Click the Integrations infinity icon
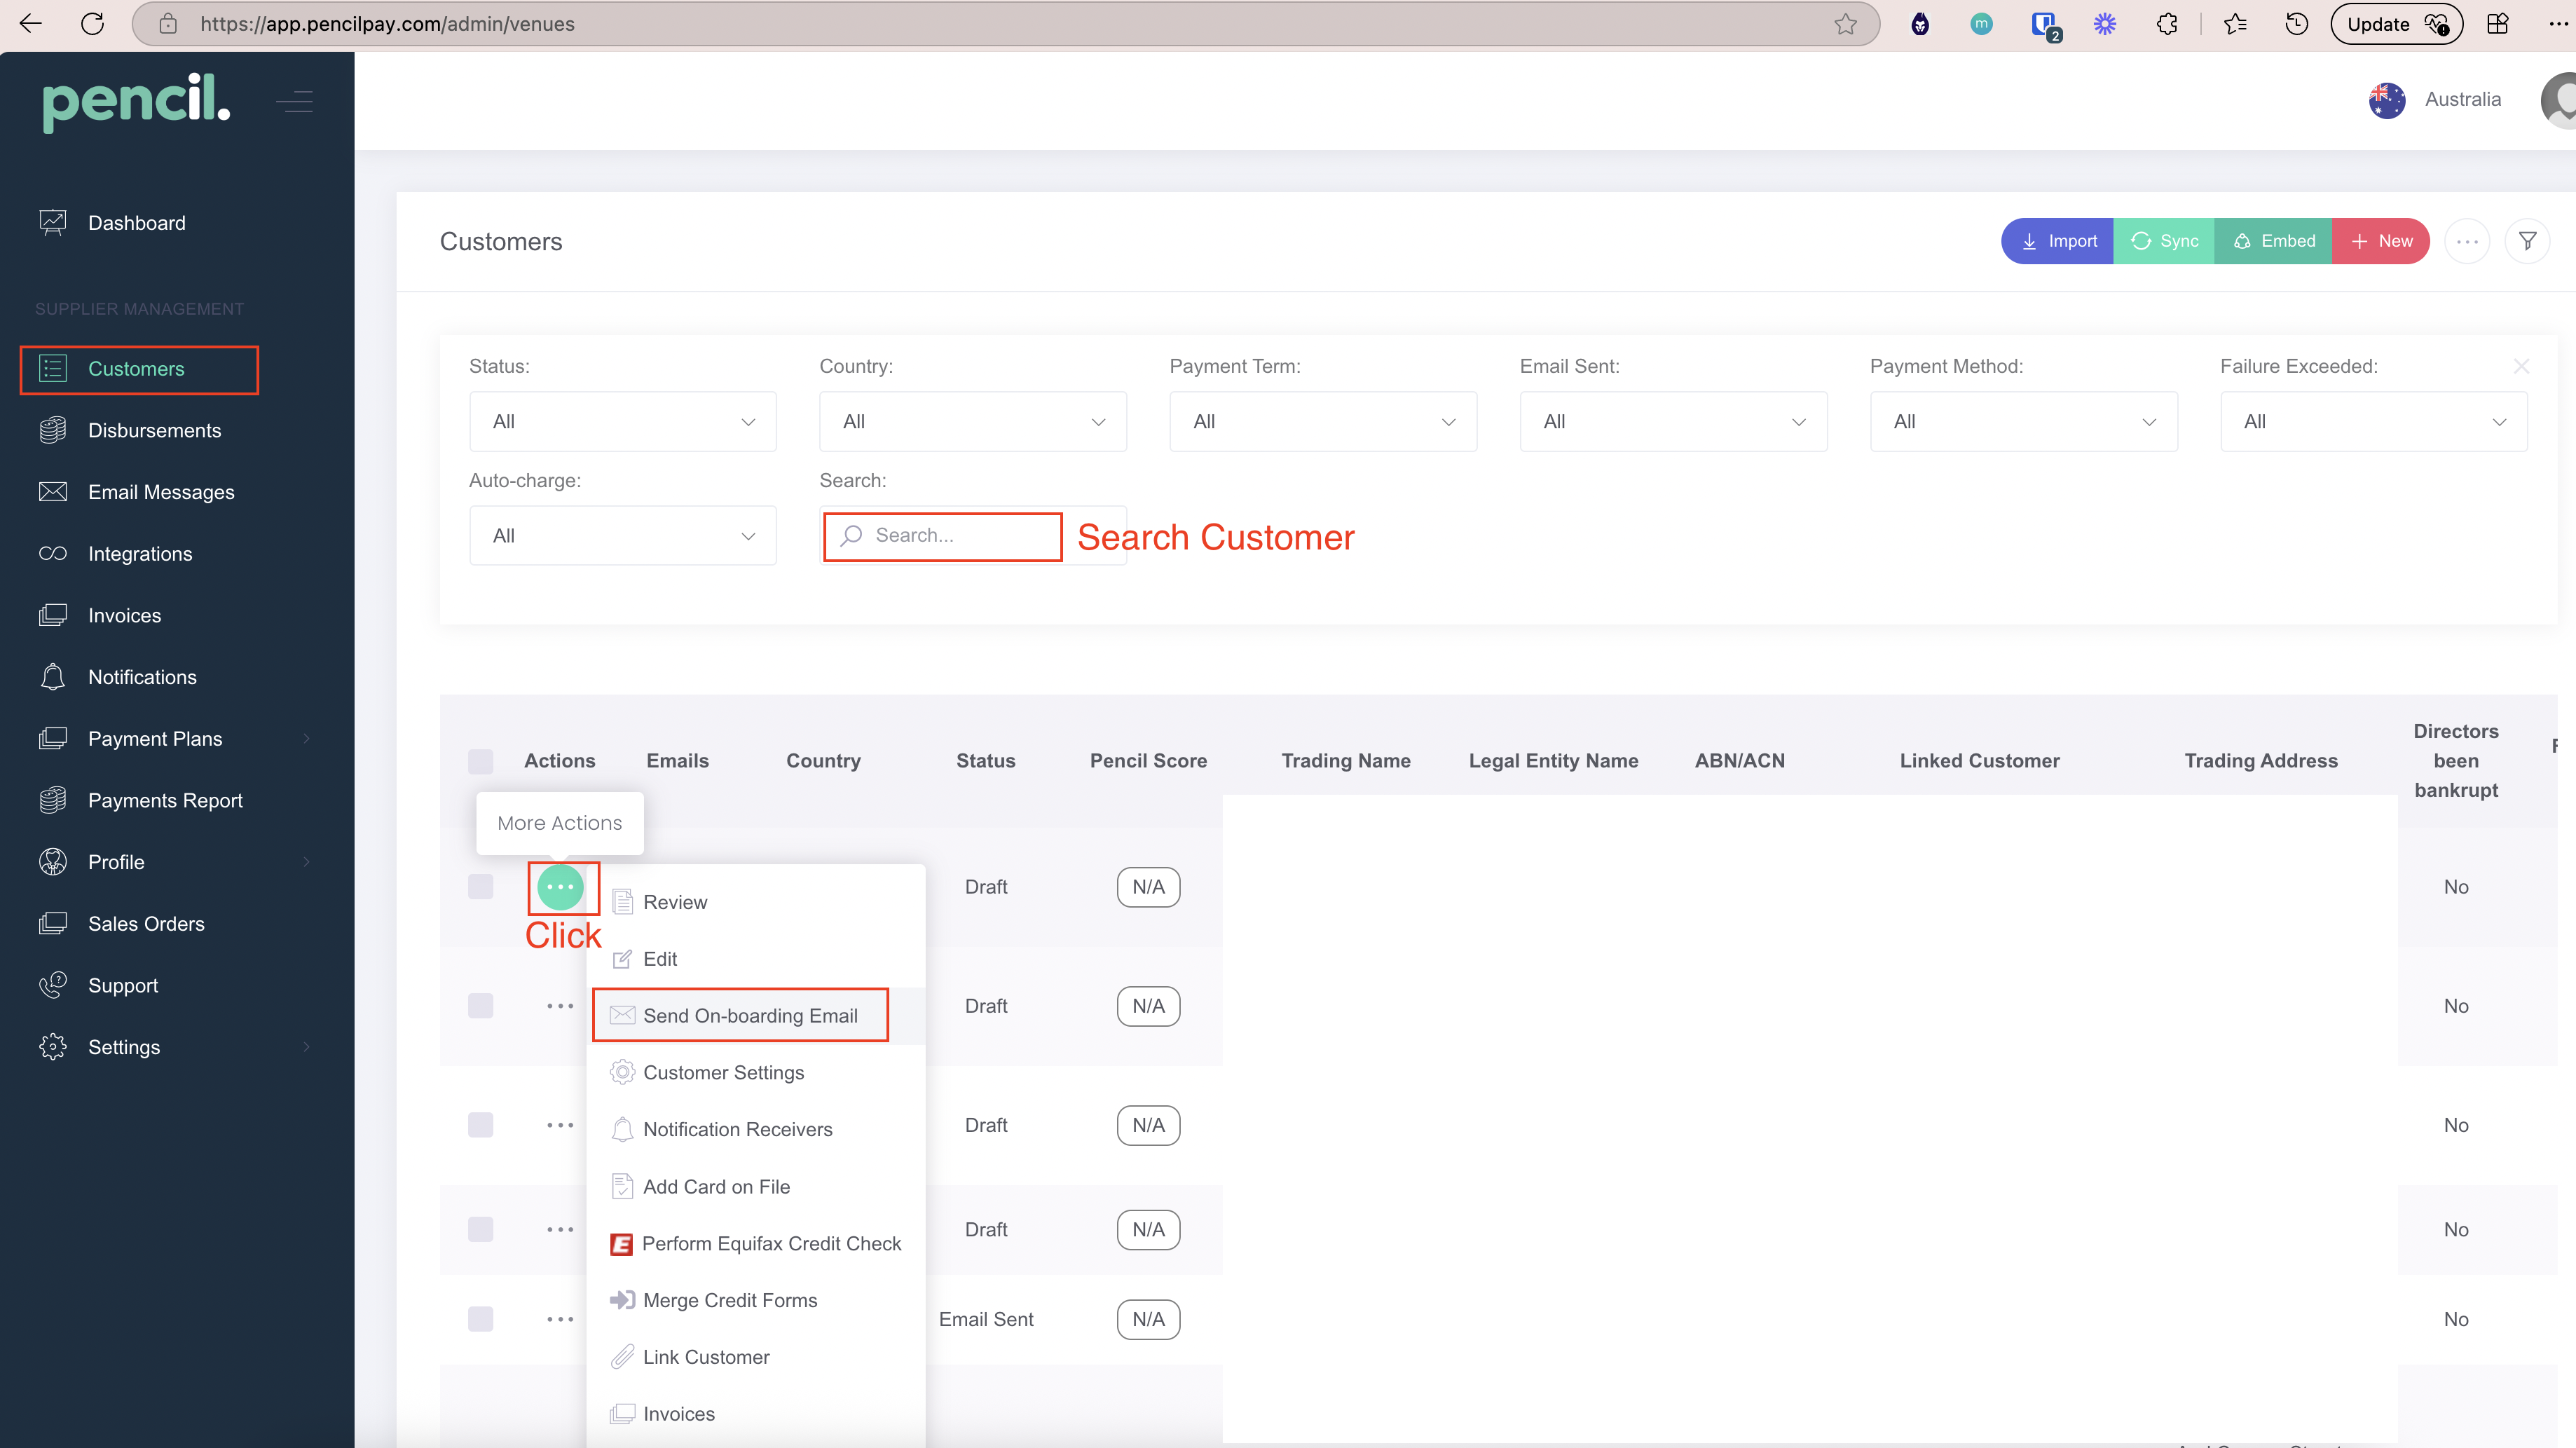The width and height of the screenshot is (2576, 1448). coord(53,553)
